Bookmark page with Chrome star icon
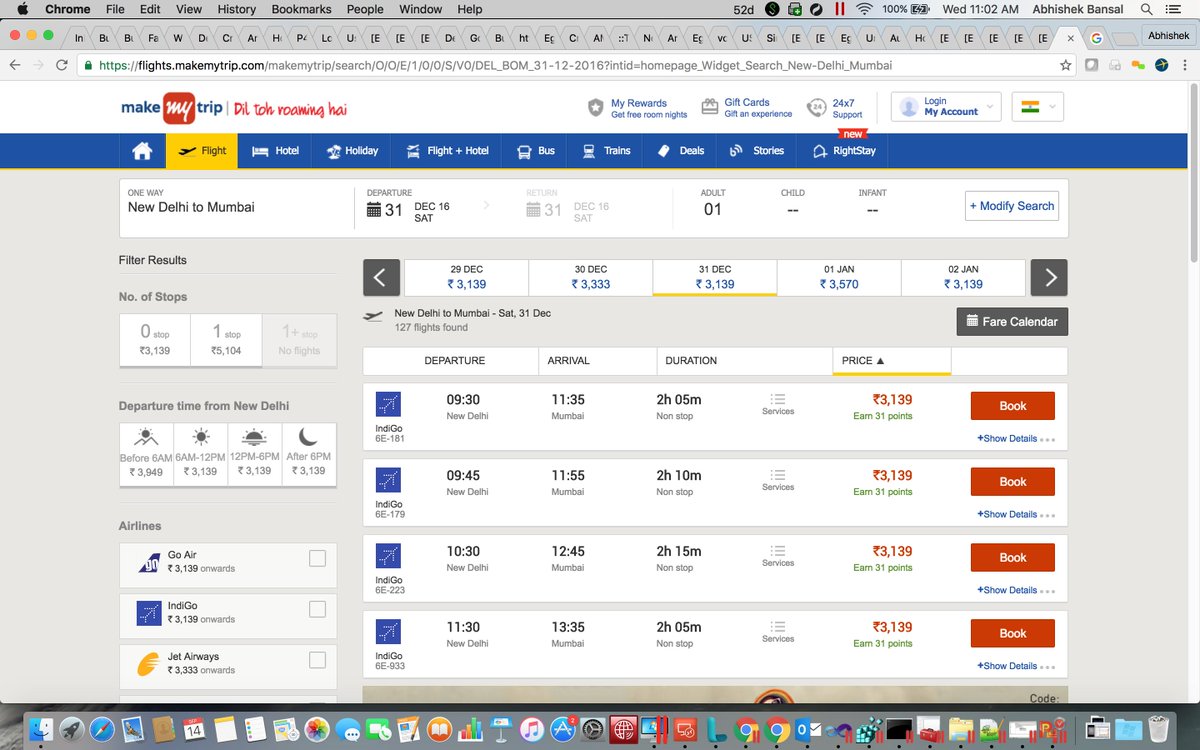This screenshot has width=1200, height=750. point(1065,65)
